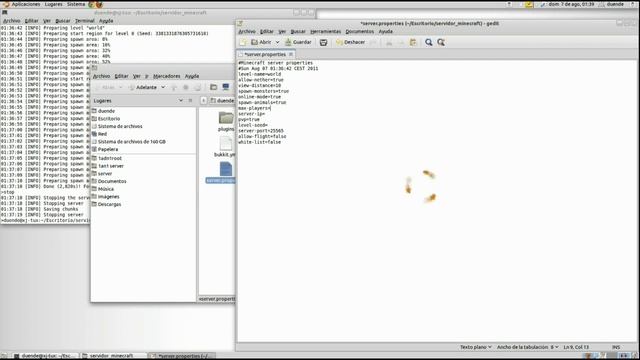This screenshot has width=640, height=360.
Task: Expand the Abrir recent files dropdown arrow
Action: (277, 42)
